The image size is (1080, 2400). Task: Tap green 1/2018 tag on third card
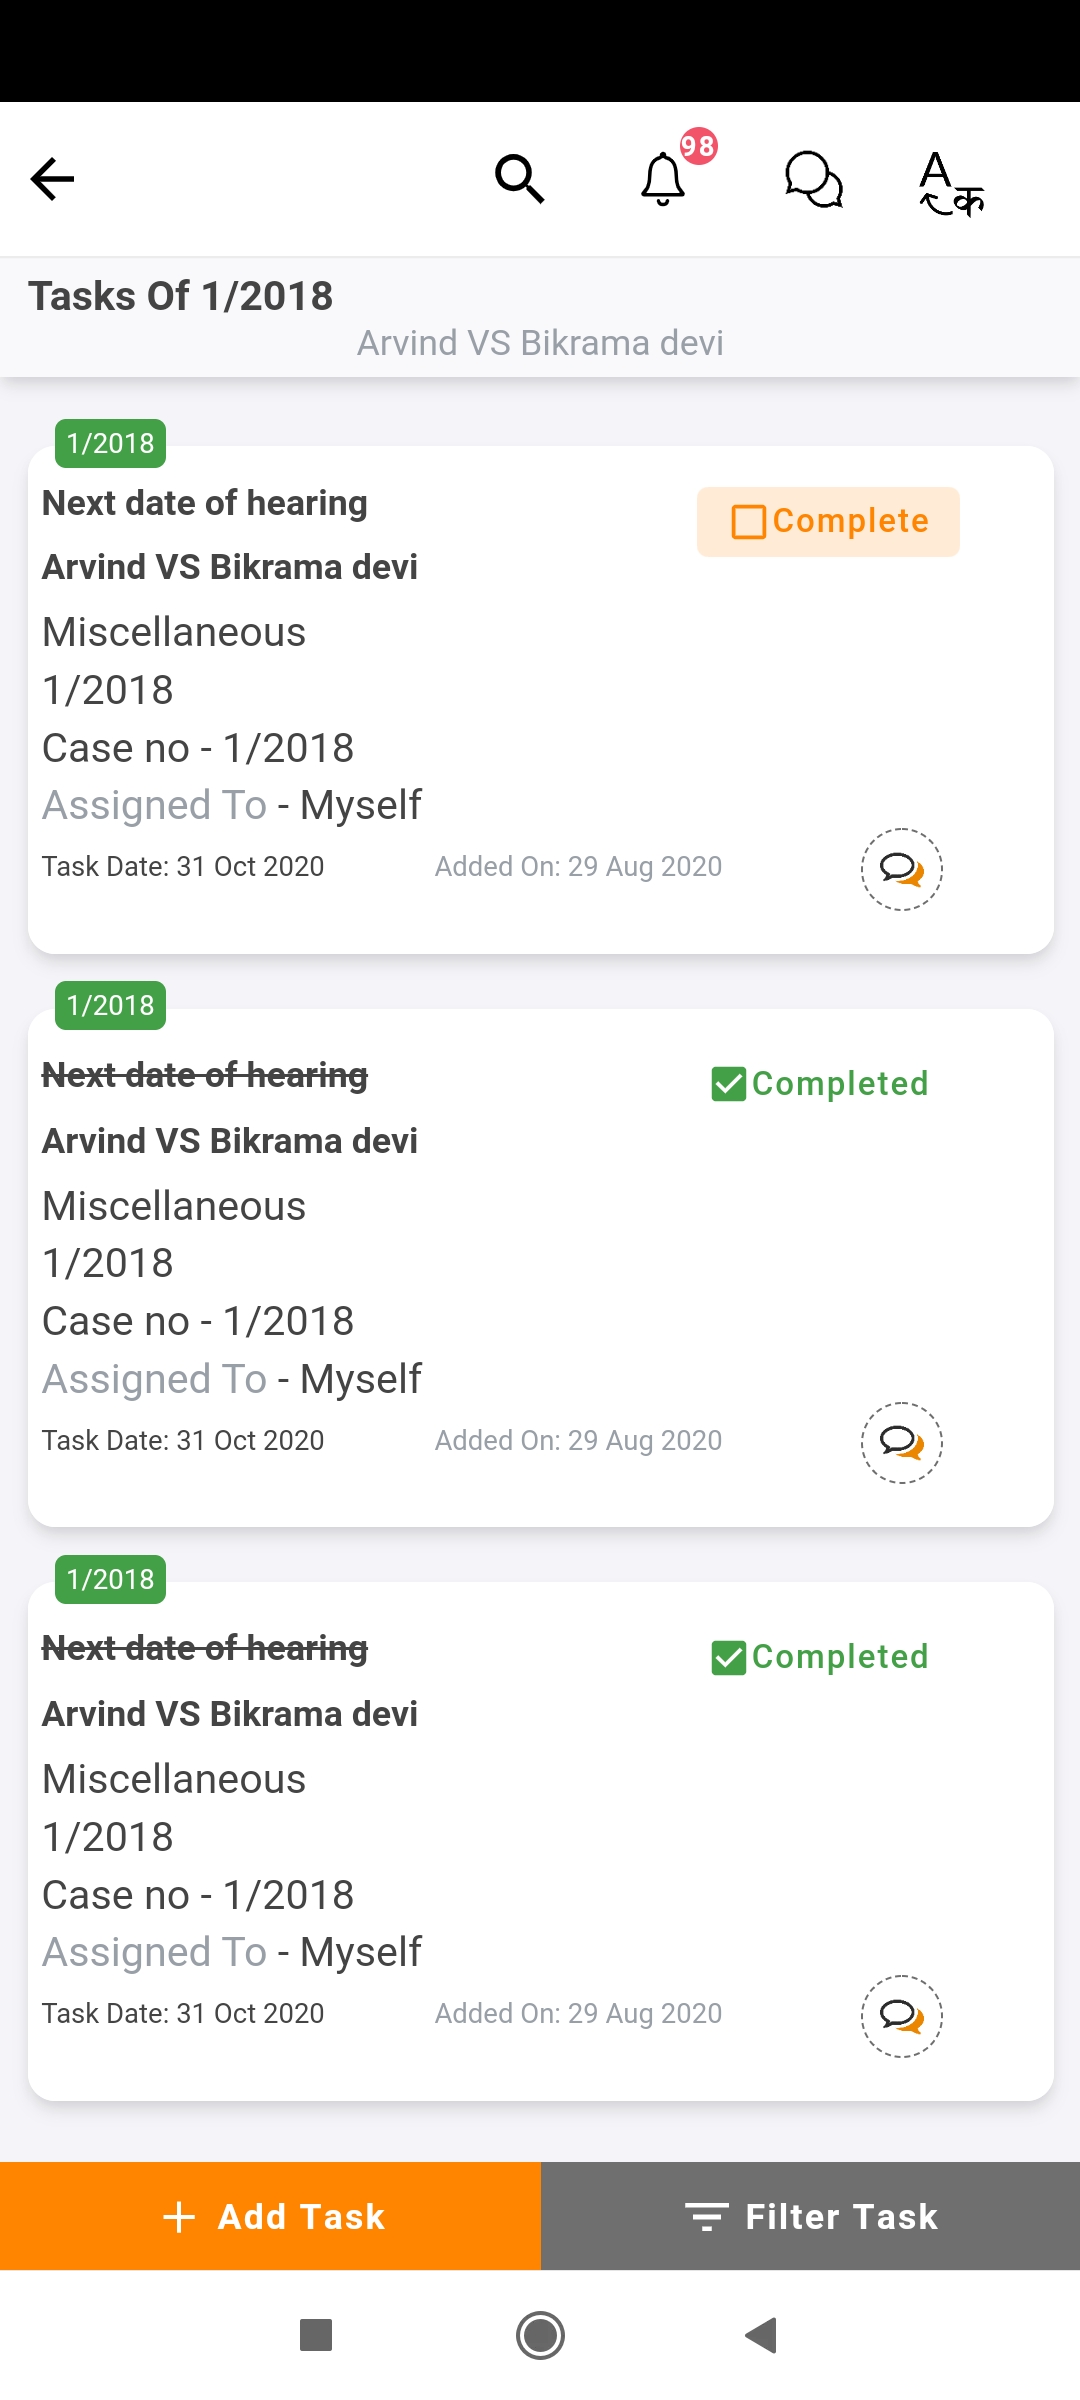coord(110,1579)
